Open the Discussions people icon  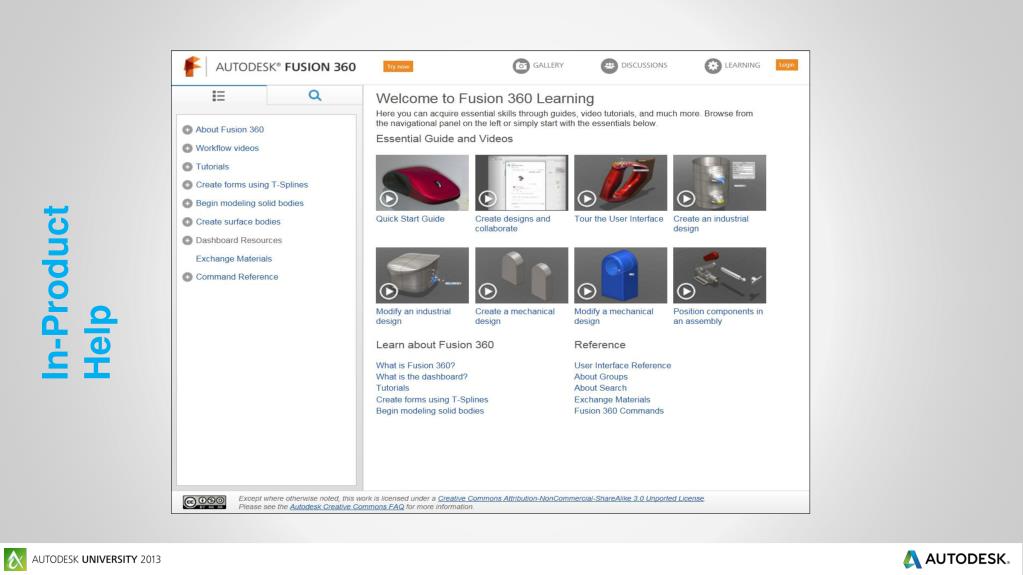click(x=609, y=66)
